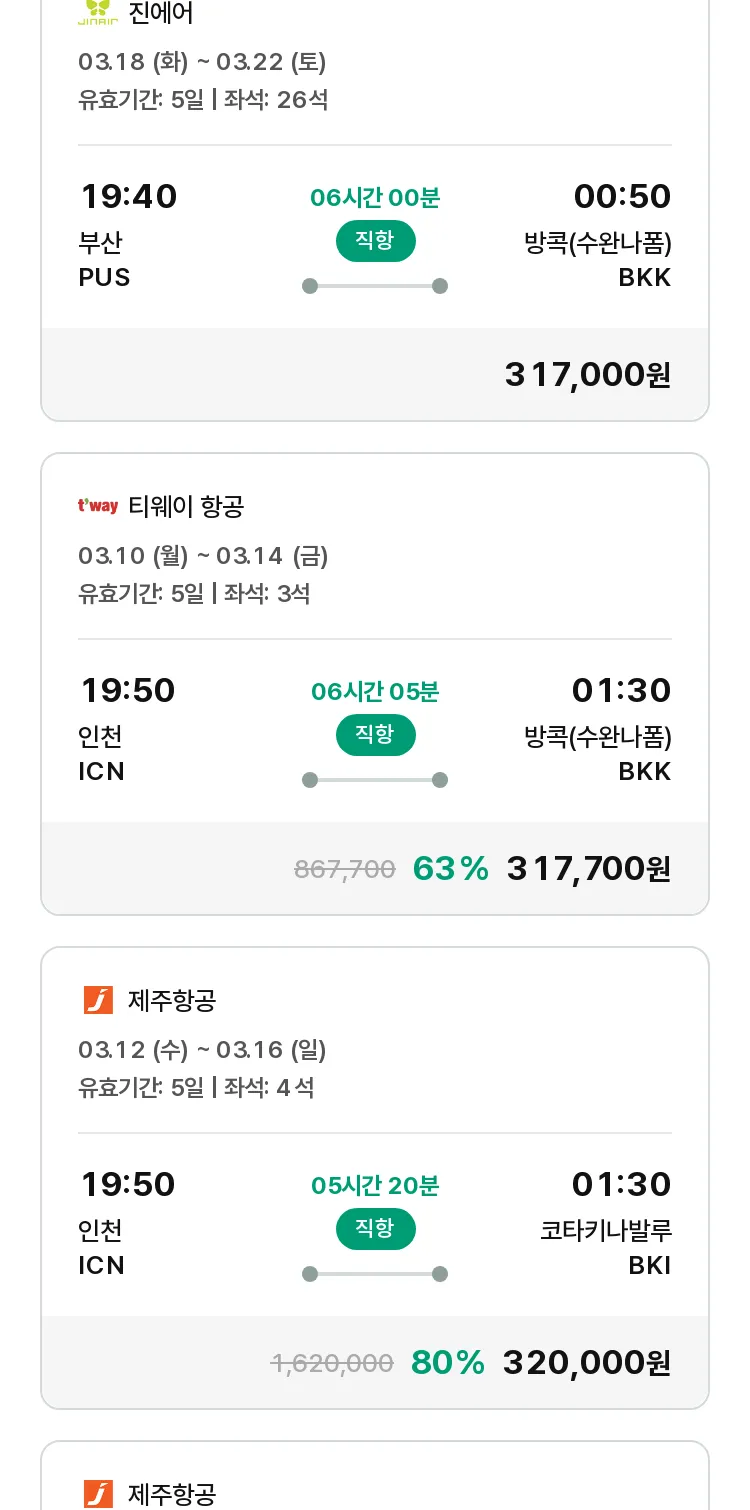Click the 직항 badge on the Busan flight
Screen dimensions: 750x1510
[x=375, y=241]
